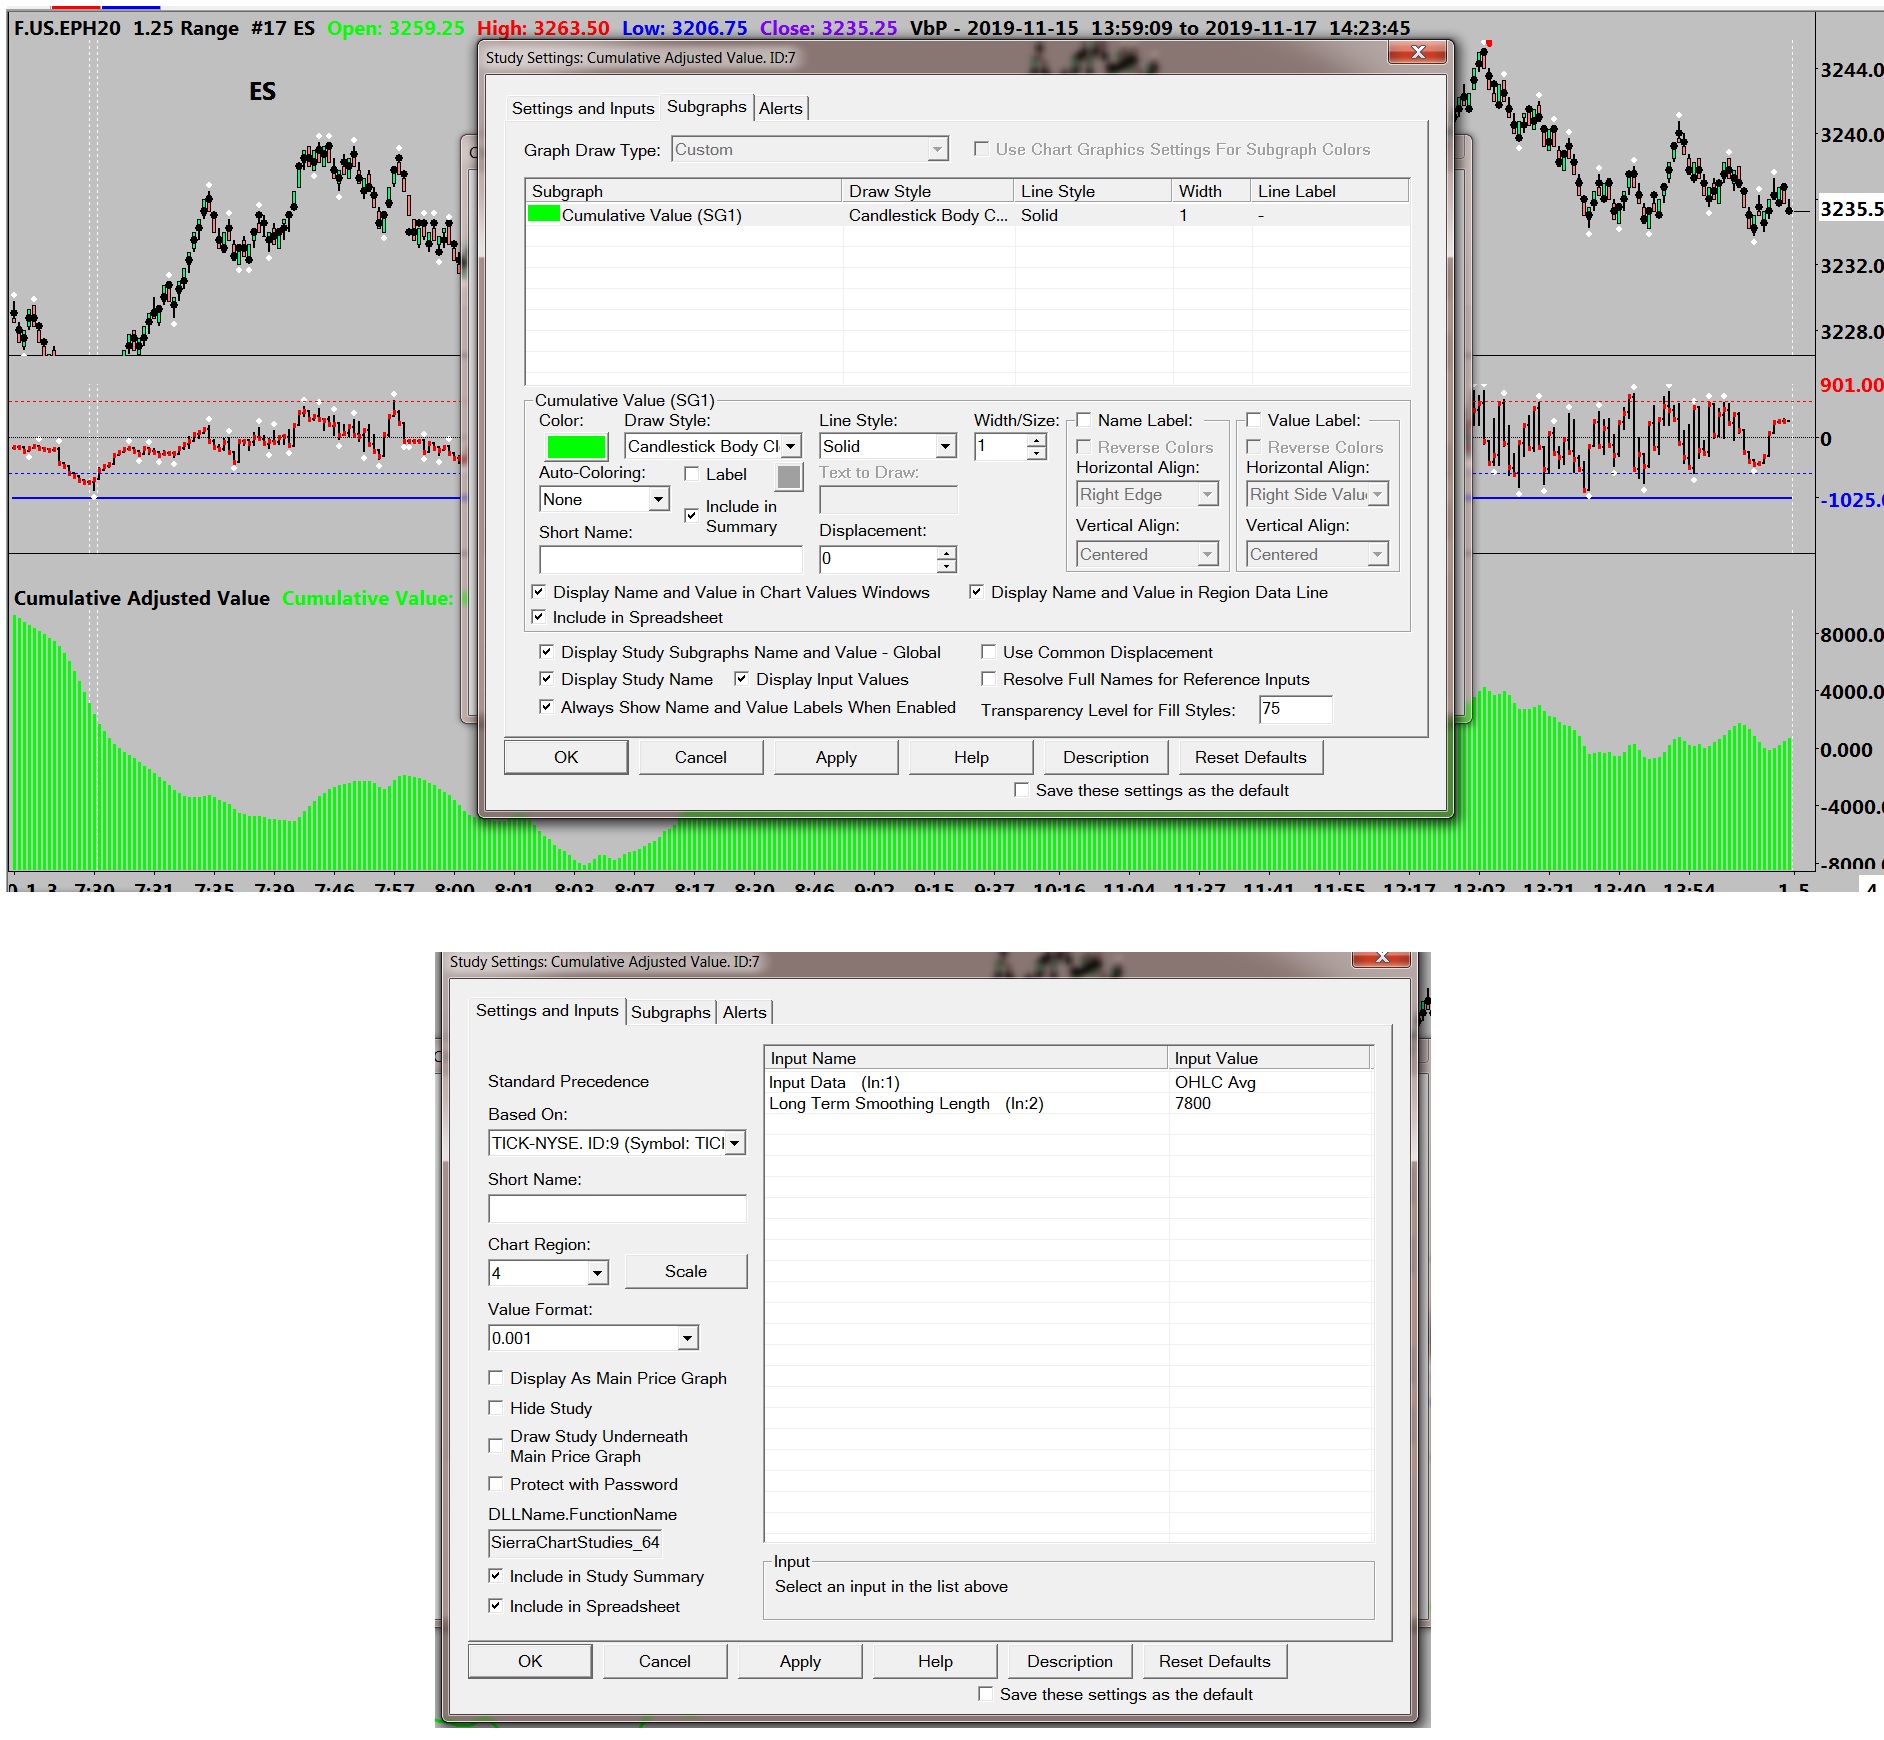Image resolution: width=1884 pixels, height=1740 pixels.
Task: Enable Draw Study Underneath Main Price Graph
Action: point(495,1446)
